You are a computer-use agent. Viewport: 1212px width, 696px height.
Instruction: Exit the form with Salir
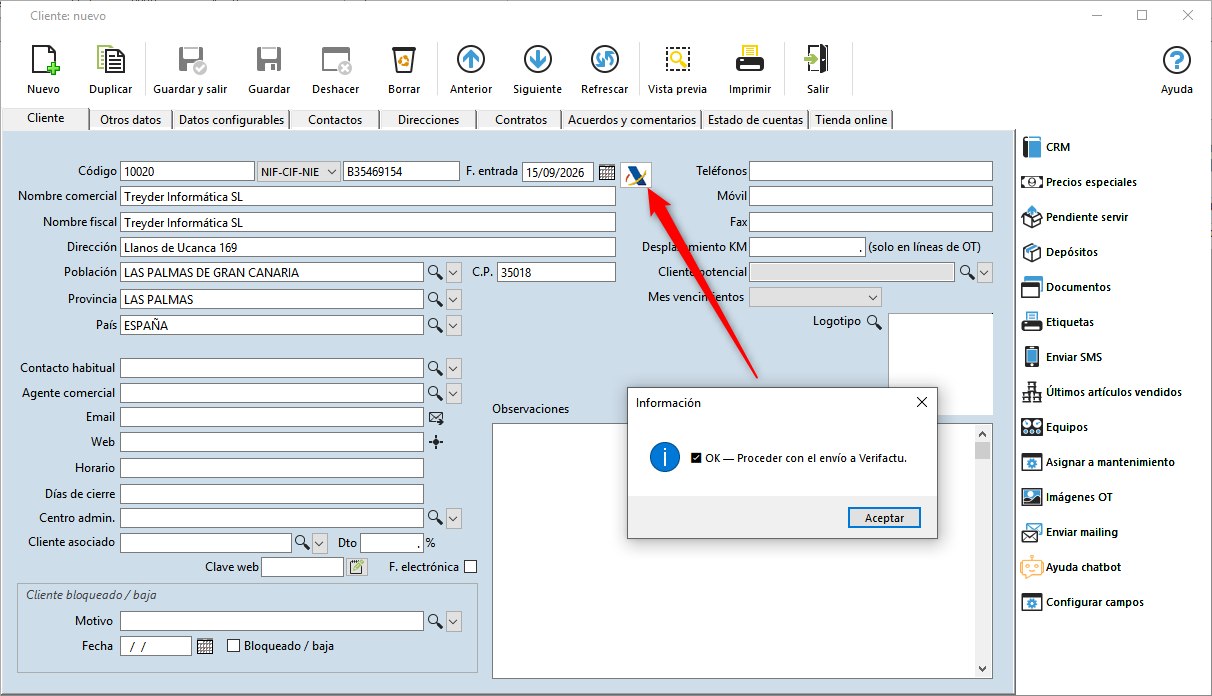click(818, 69)
